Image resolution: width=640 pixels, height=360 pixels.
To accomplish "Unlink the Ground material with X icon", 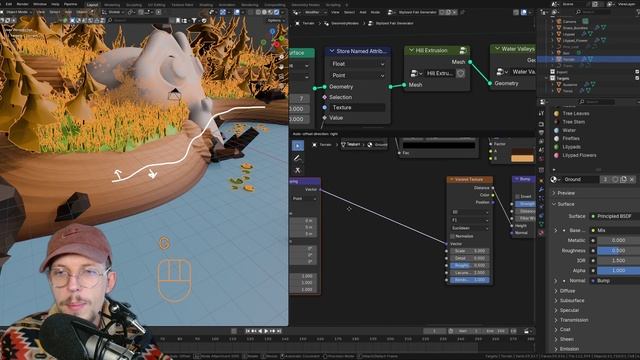I will tap(632, 179).
